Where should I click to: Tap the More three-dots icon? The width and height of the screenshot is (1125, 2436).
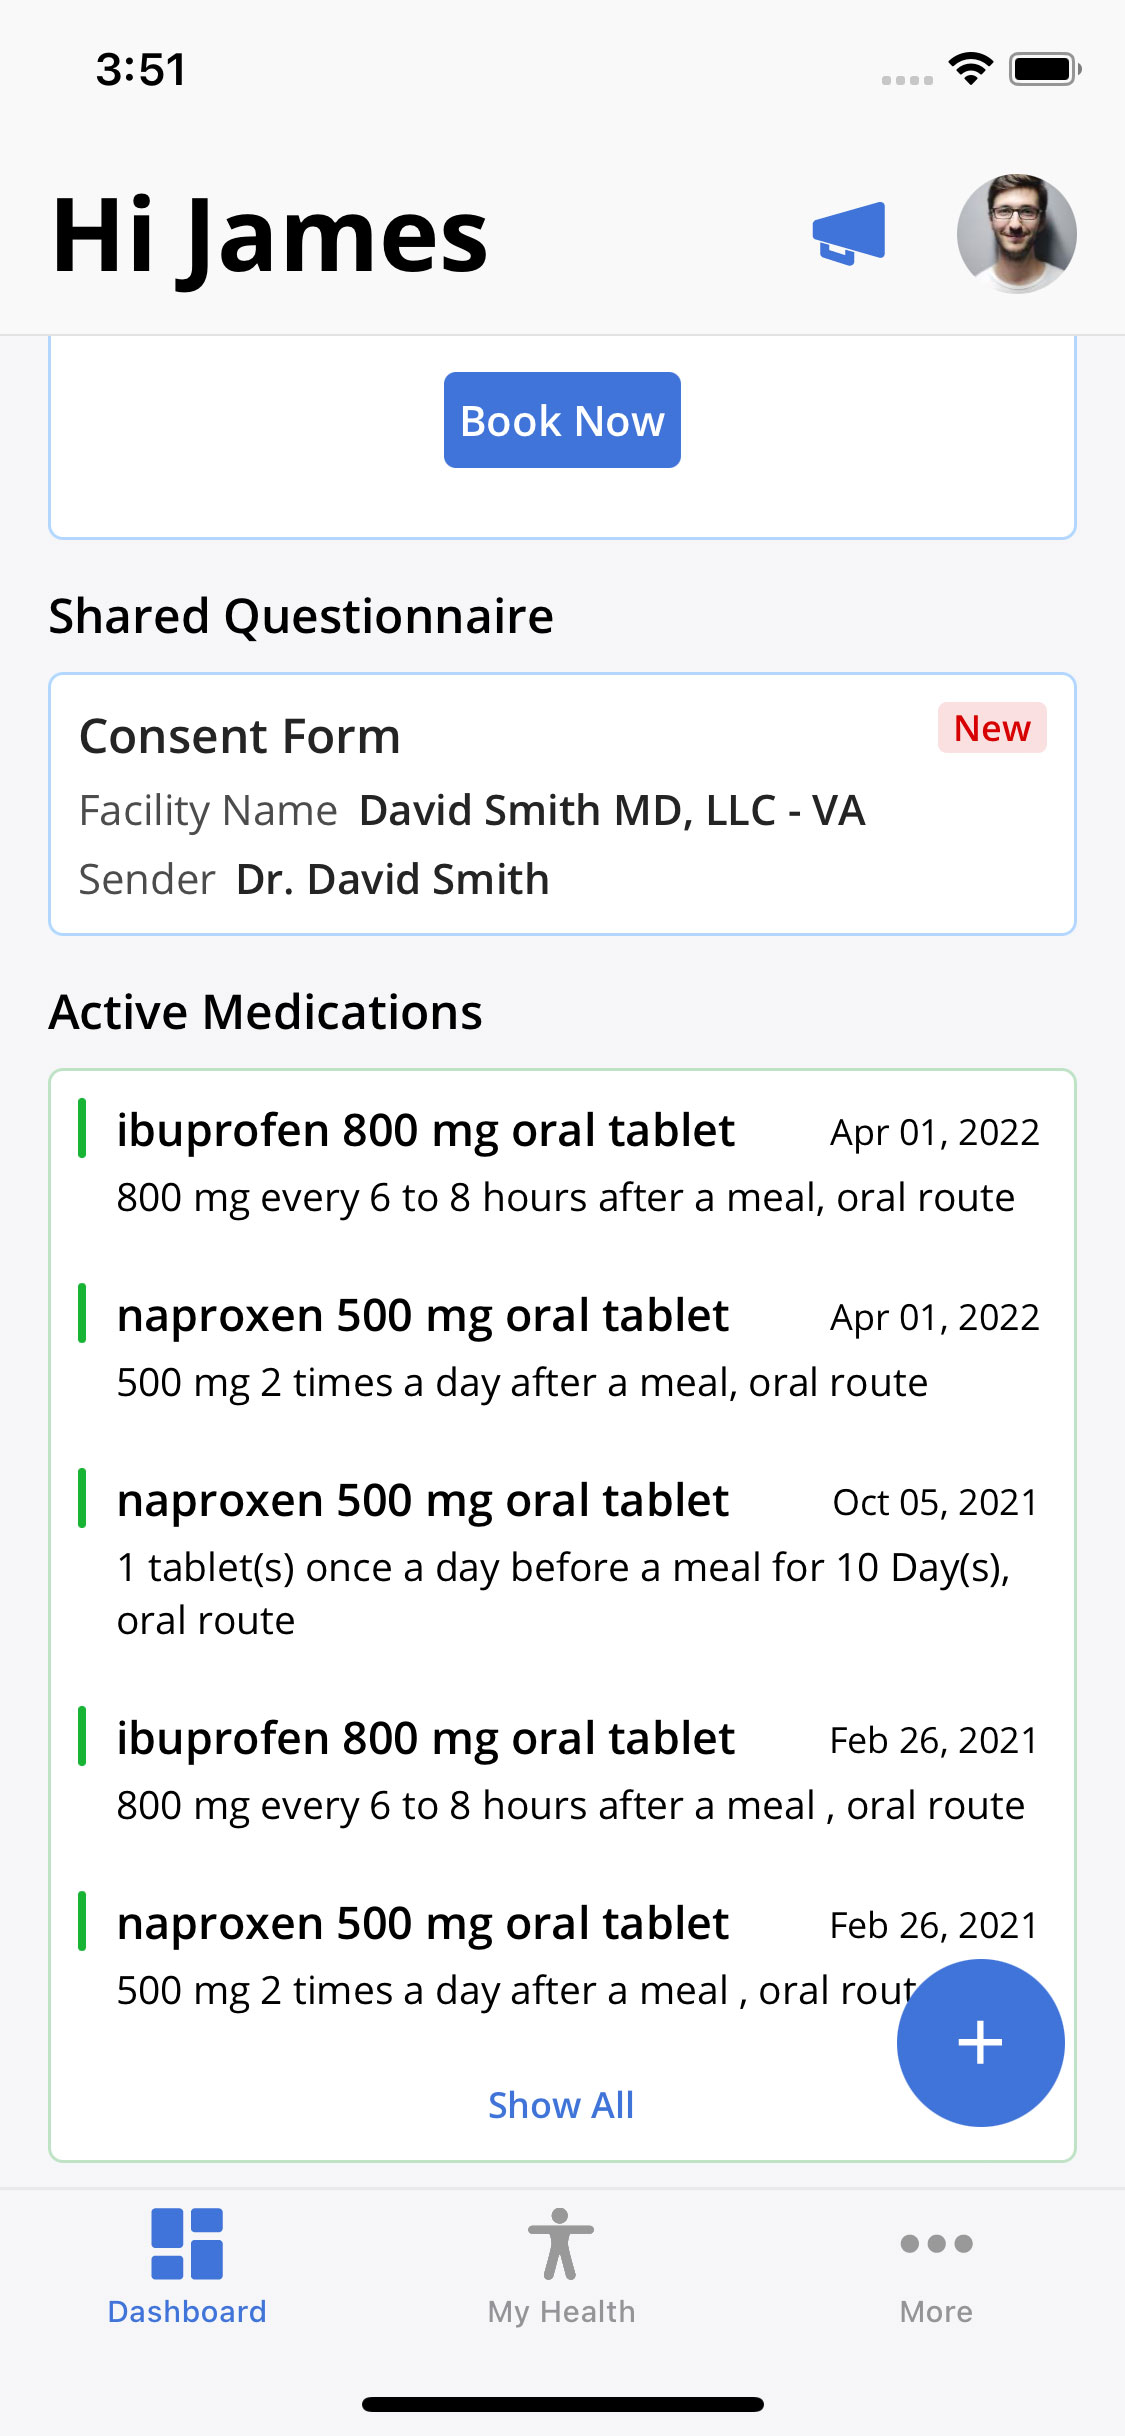click(936, 2244)
